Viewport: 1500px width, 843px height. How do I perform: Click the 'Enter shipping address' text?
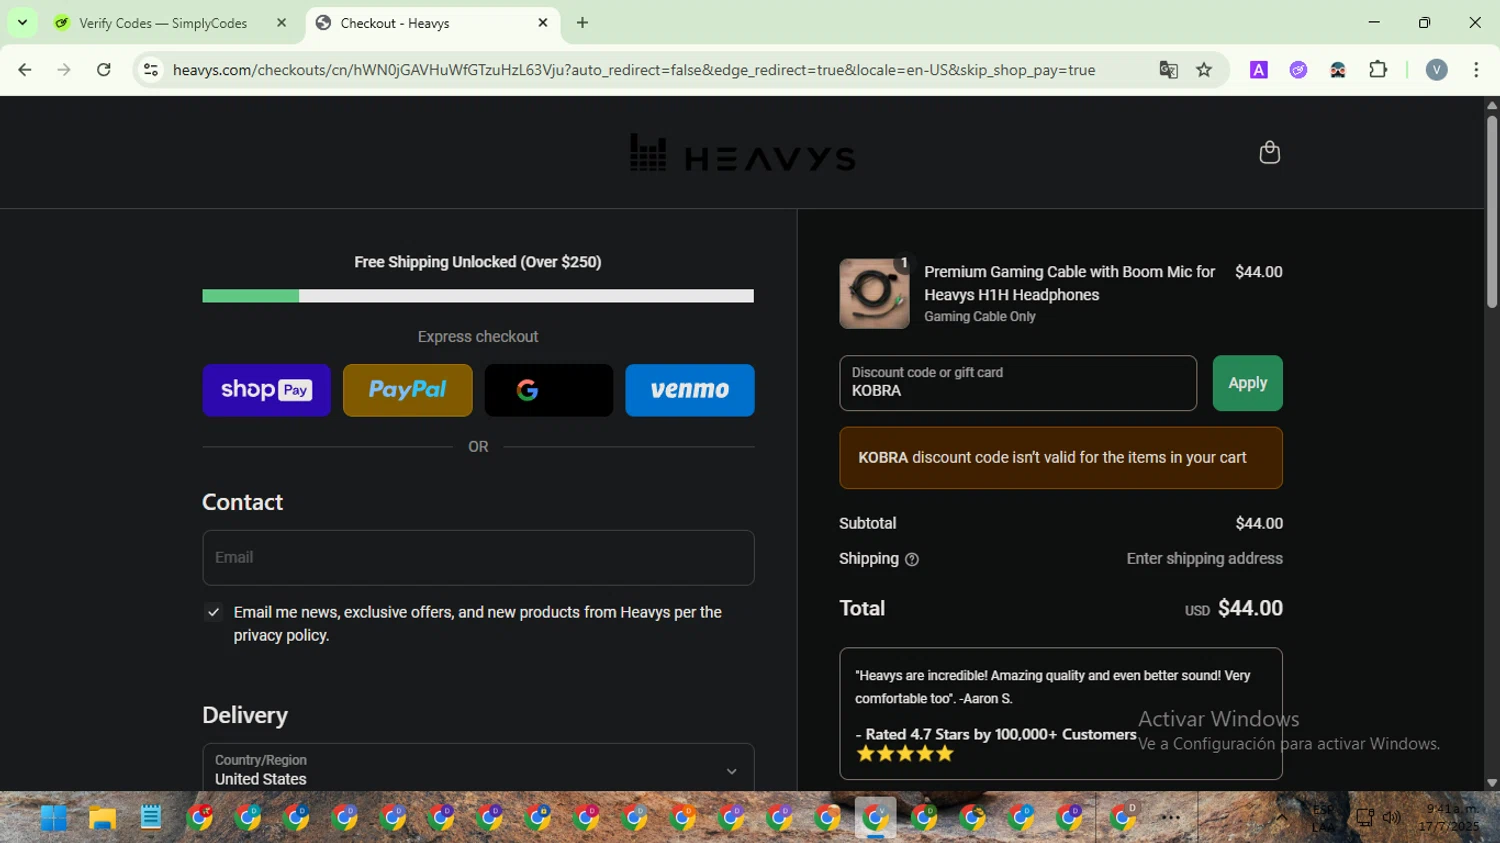[x=1204, y=559]
